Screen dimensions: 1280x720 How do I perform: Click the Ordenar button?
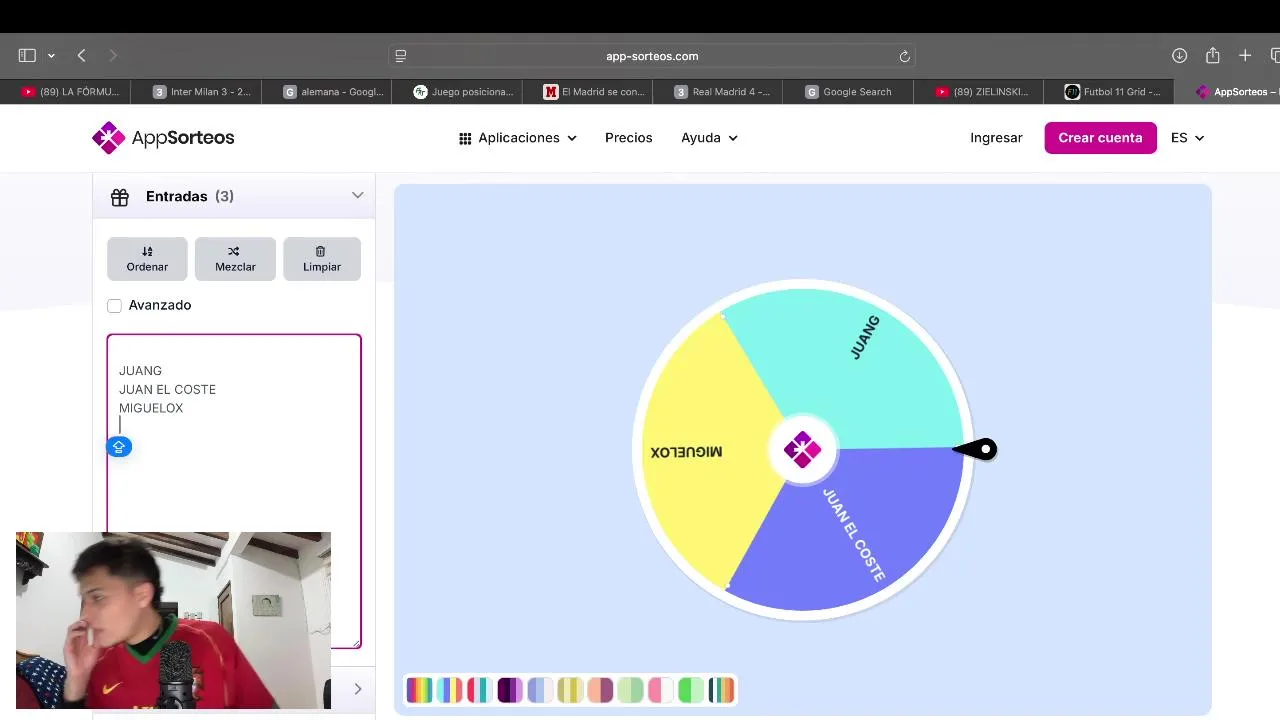(x=147, y=259)
